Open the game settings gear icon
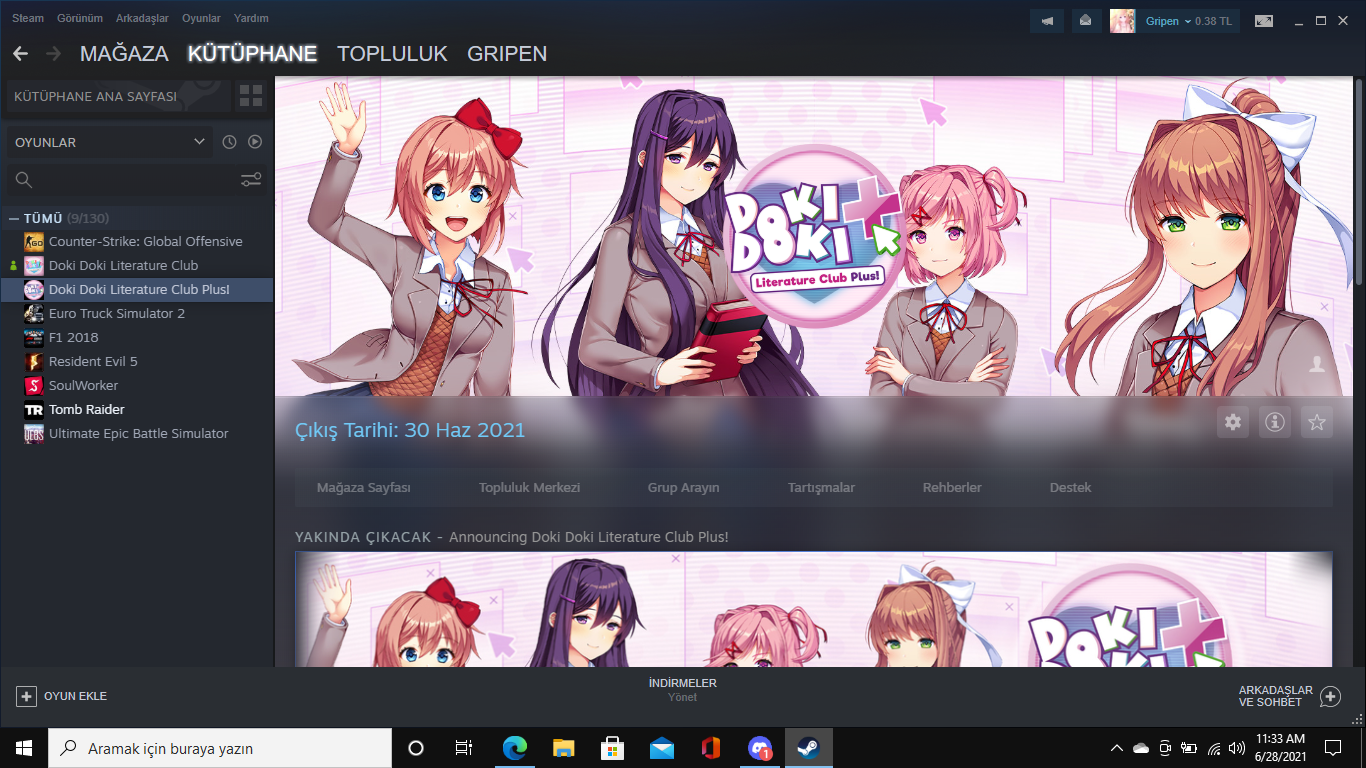Screen dimensions: 1366x768 coord(1233,422)
